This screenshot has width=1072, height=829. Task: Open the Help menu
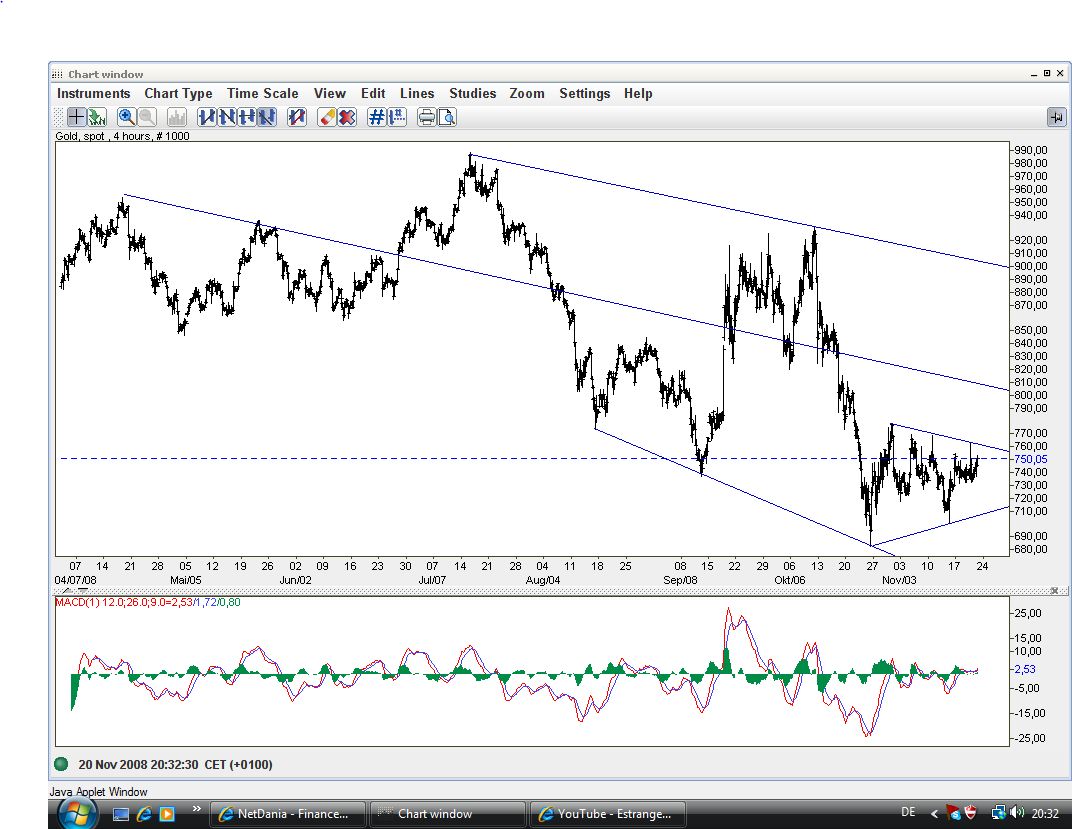click(x=638, y=94)
